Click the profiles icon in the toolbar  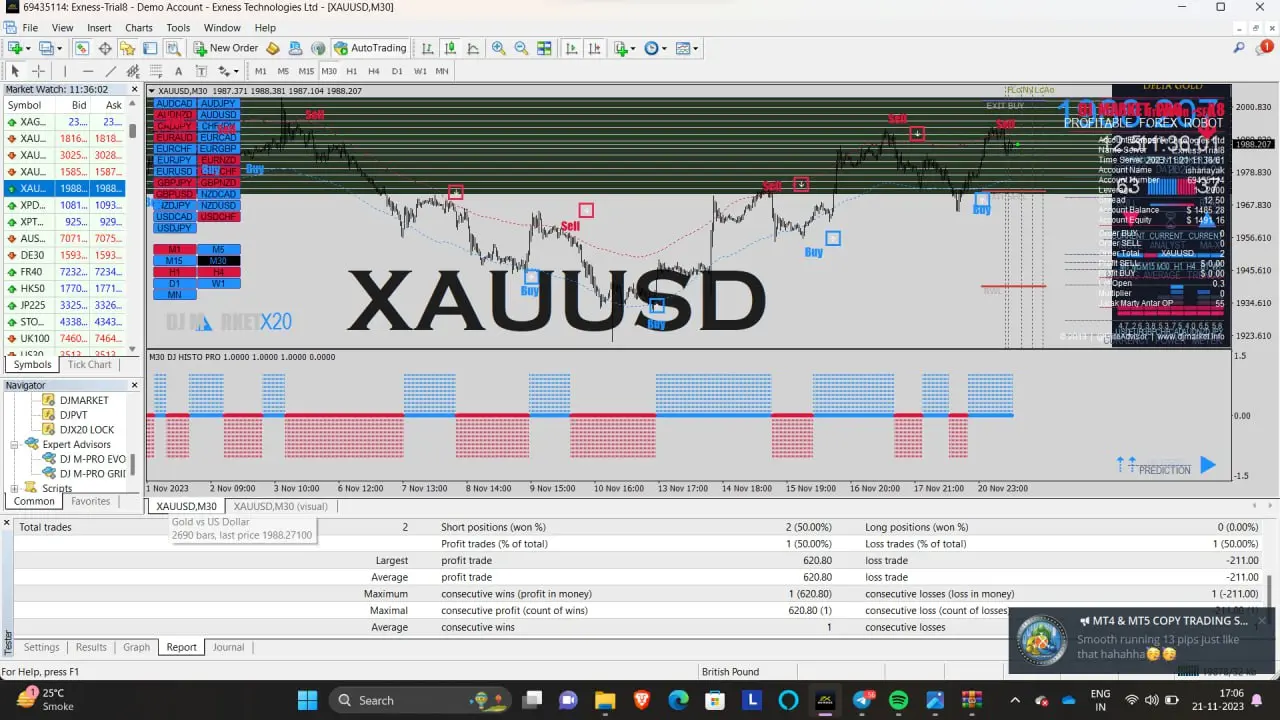point(47,48)
